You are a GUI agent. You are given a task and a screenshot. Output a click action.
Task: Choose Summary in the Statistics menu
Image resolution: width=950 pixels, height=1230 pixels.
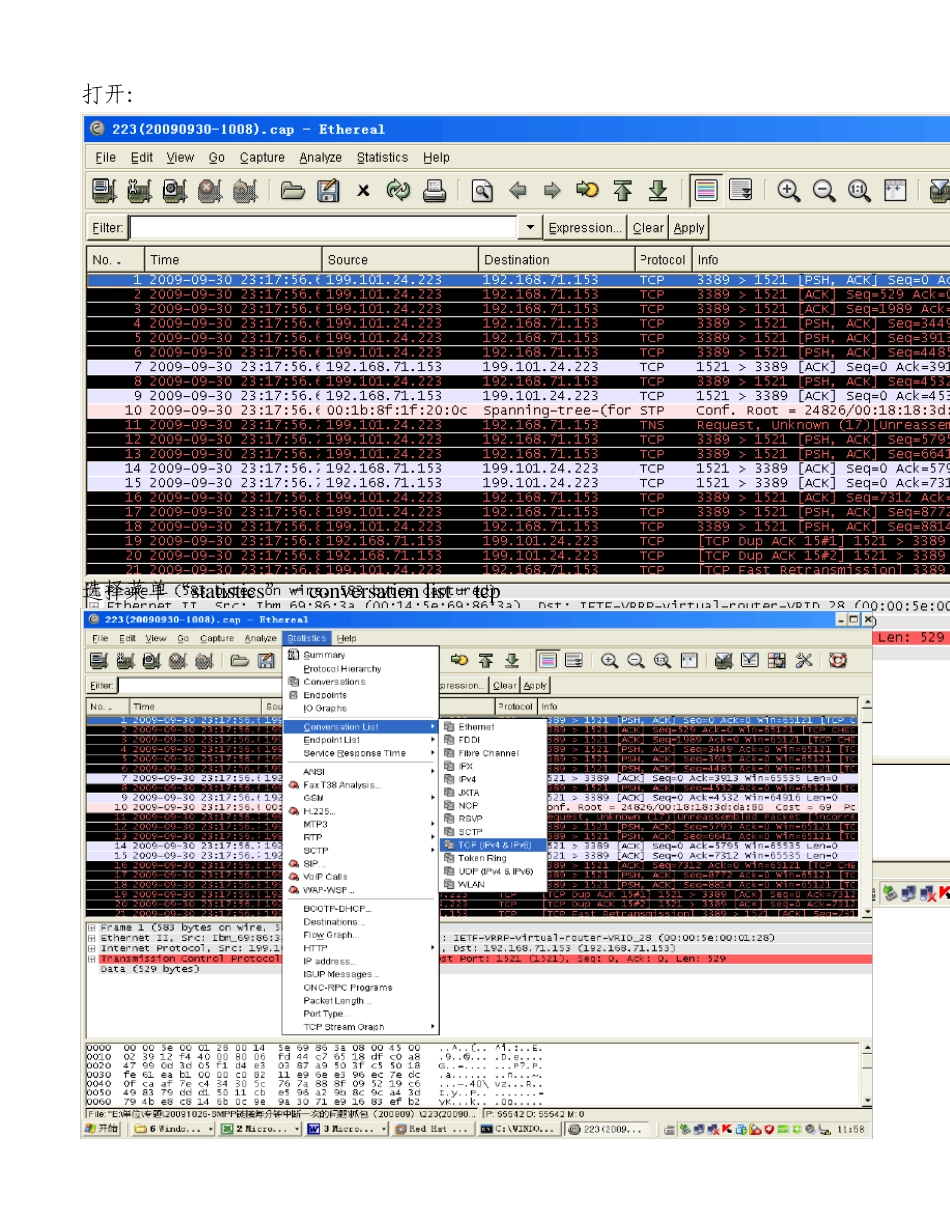(324, 655)
